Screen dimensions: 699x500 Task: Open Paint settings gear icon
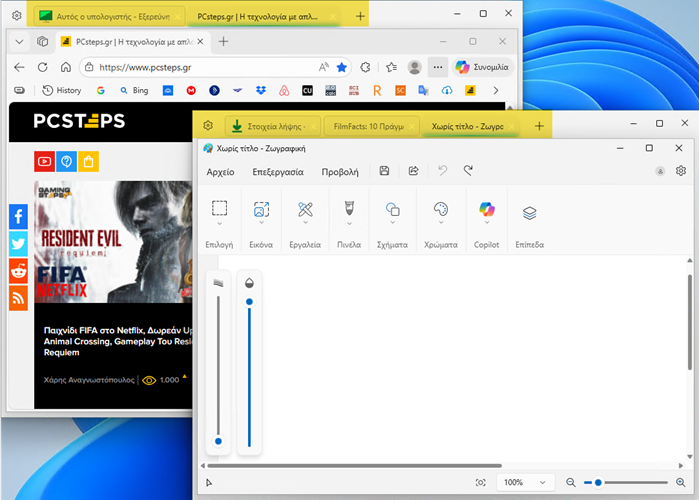680,171
